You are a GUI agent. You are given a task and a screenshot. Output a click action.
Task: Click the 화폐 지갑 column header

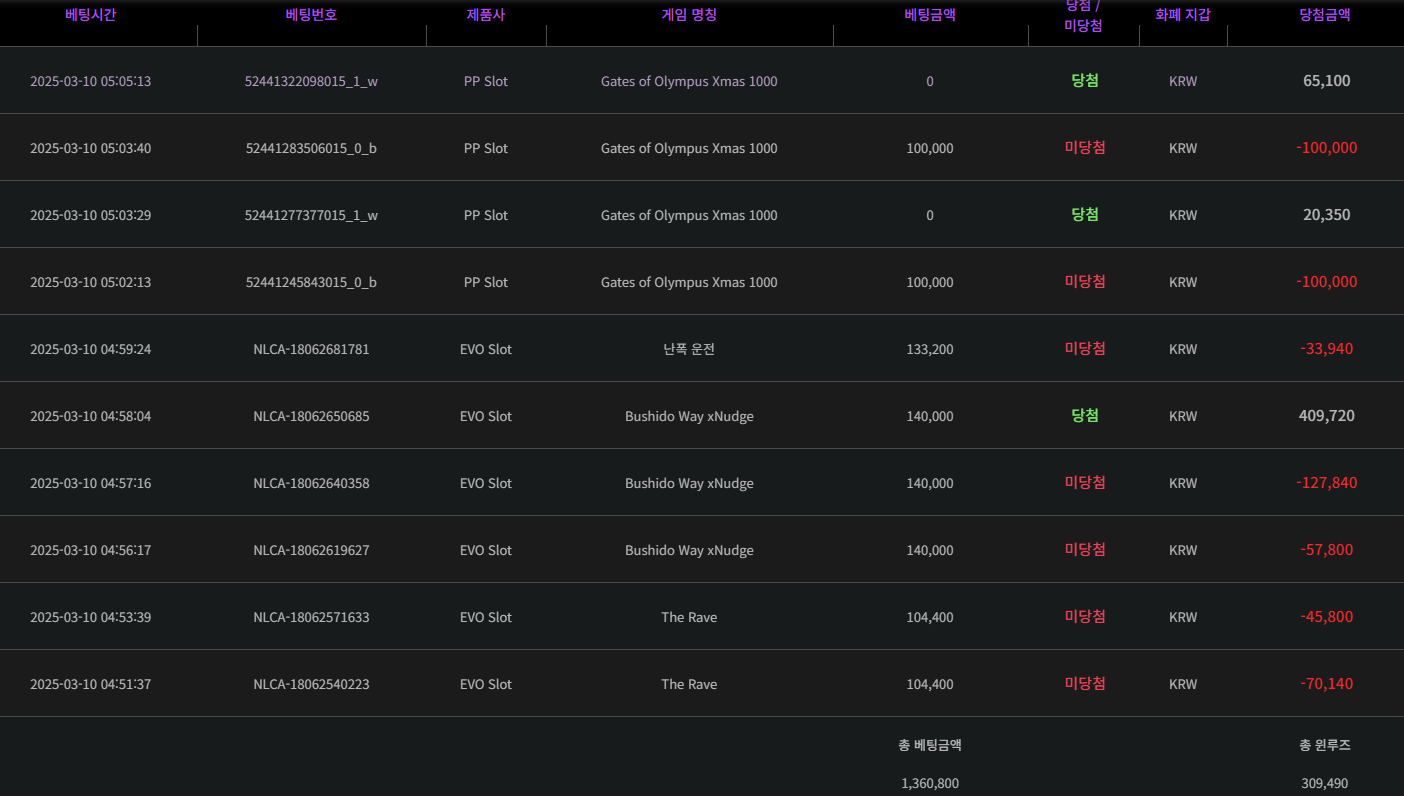pyautogui.click(x=1183, y=15)
